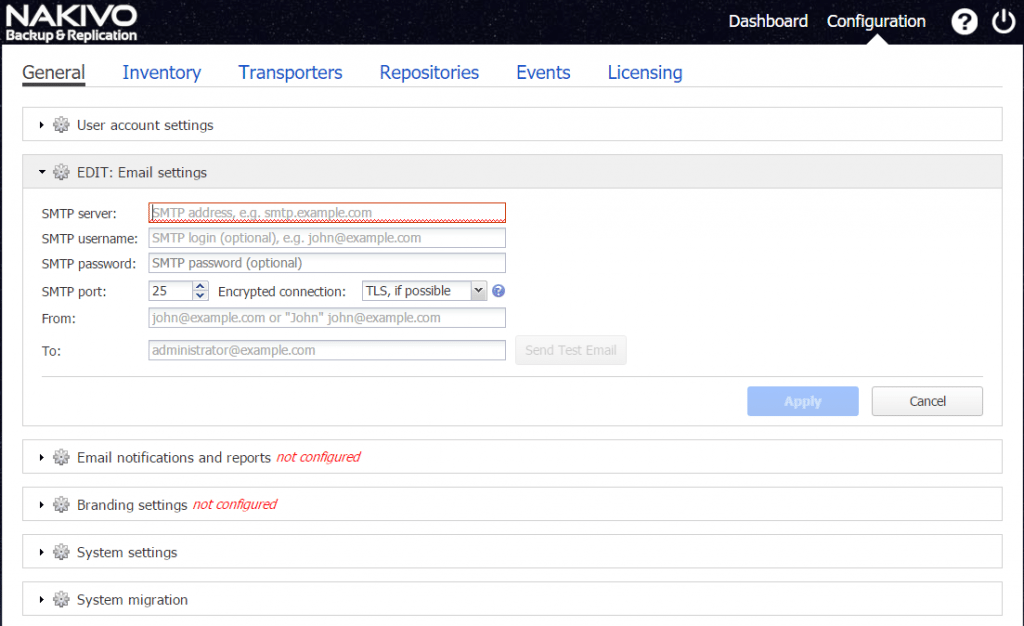This screenshot has width=1024, height=626.
Task: Click the Send Test Email button
Action: point(570,350)
